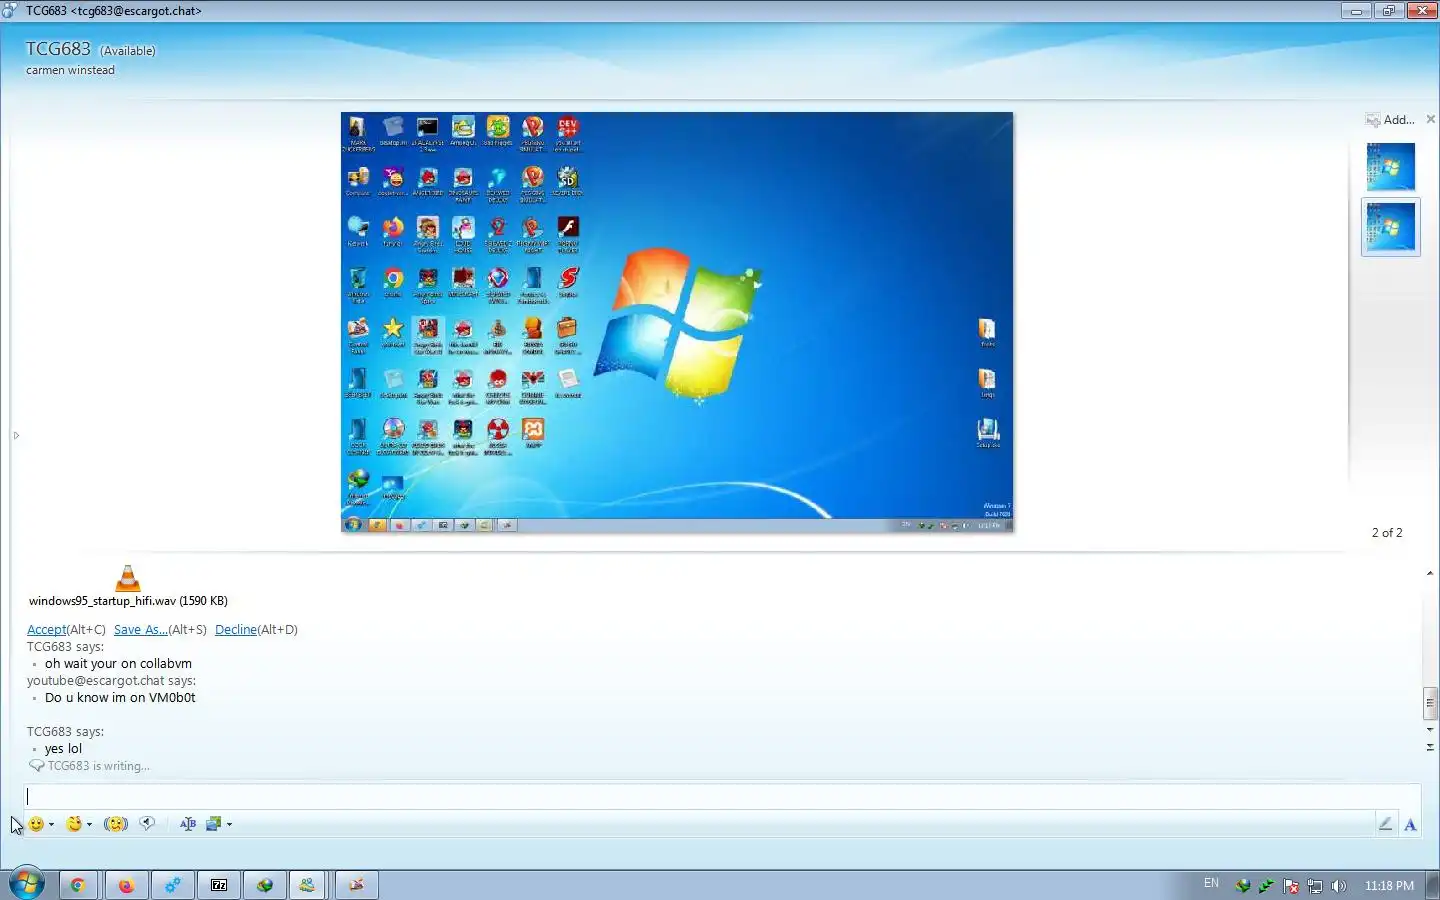Click the 'carmen winstead' personal message
This screenshot has height=900, width=1440.
70,70
